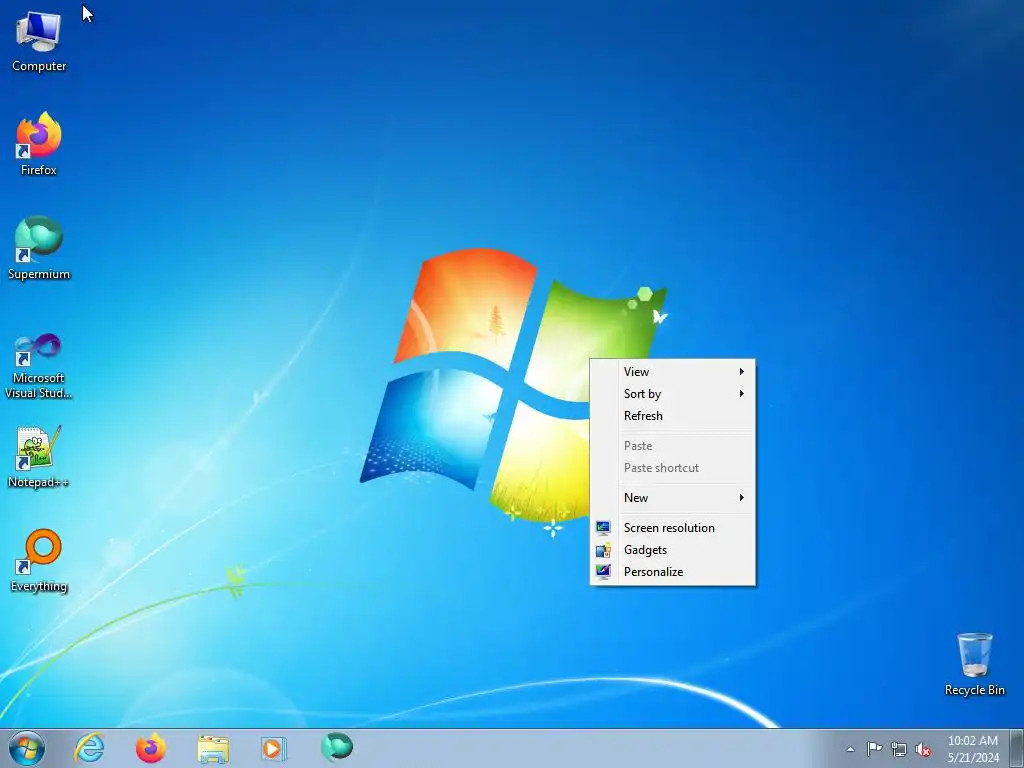Choose Refresh in the context menu
Viewport: 1024px width, 768px height.
pyautogui.click(x=673, y=416)
